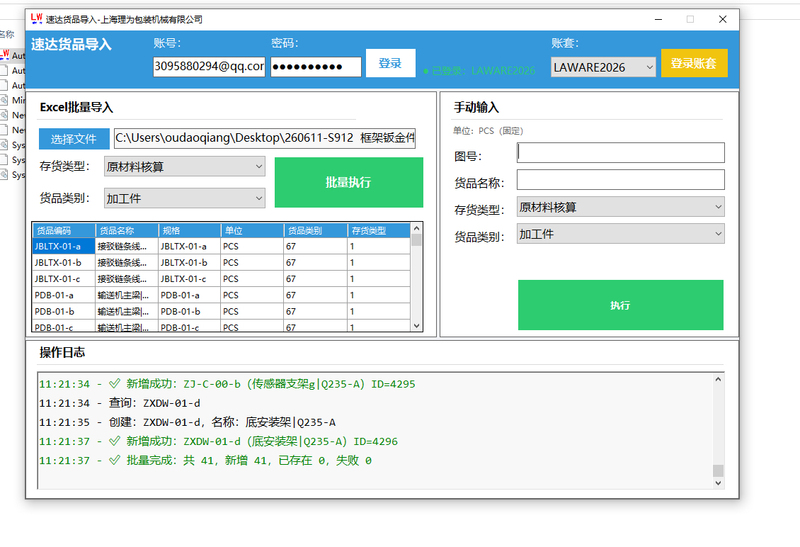Sort by 货品编码 column header
Viewport: 800px width, 547px height.
coord(64,231)
